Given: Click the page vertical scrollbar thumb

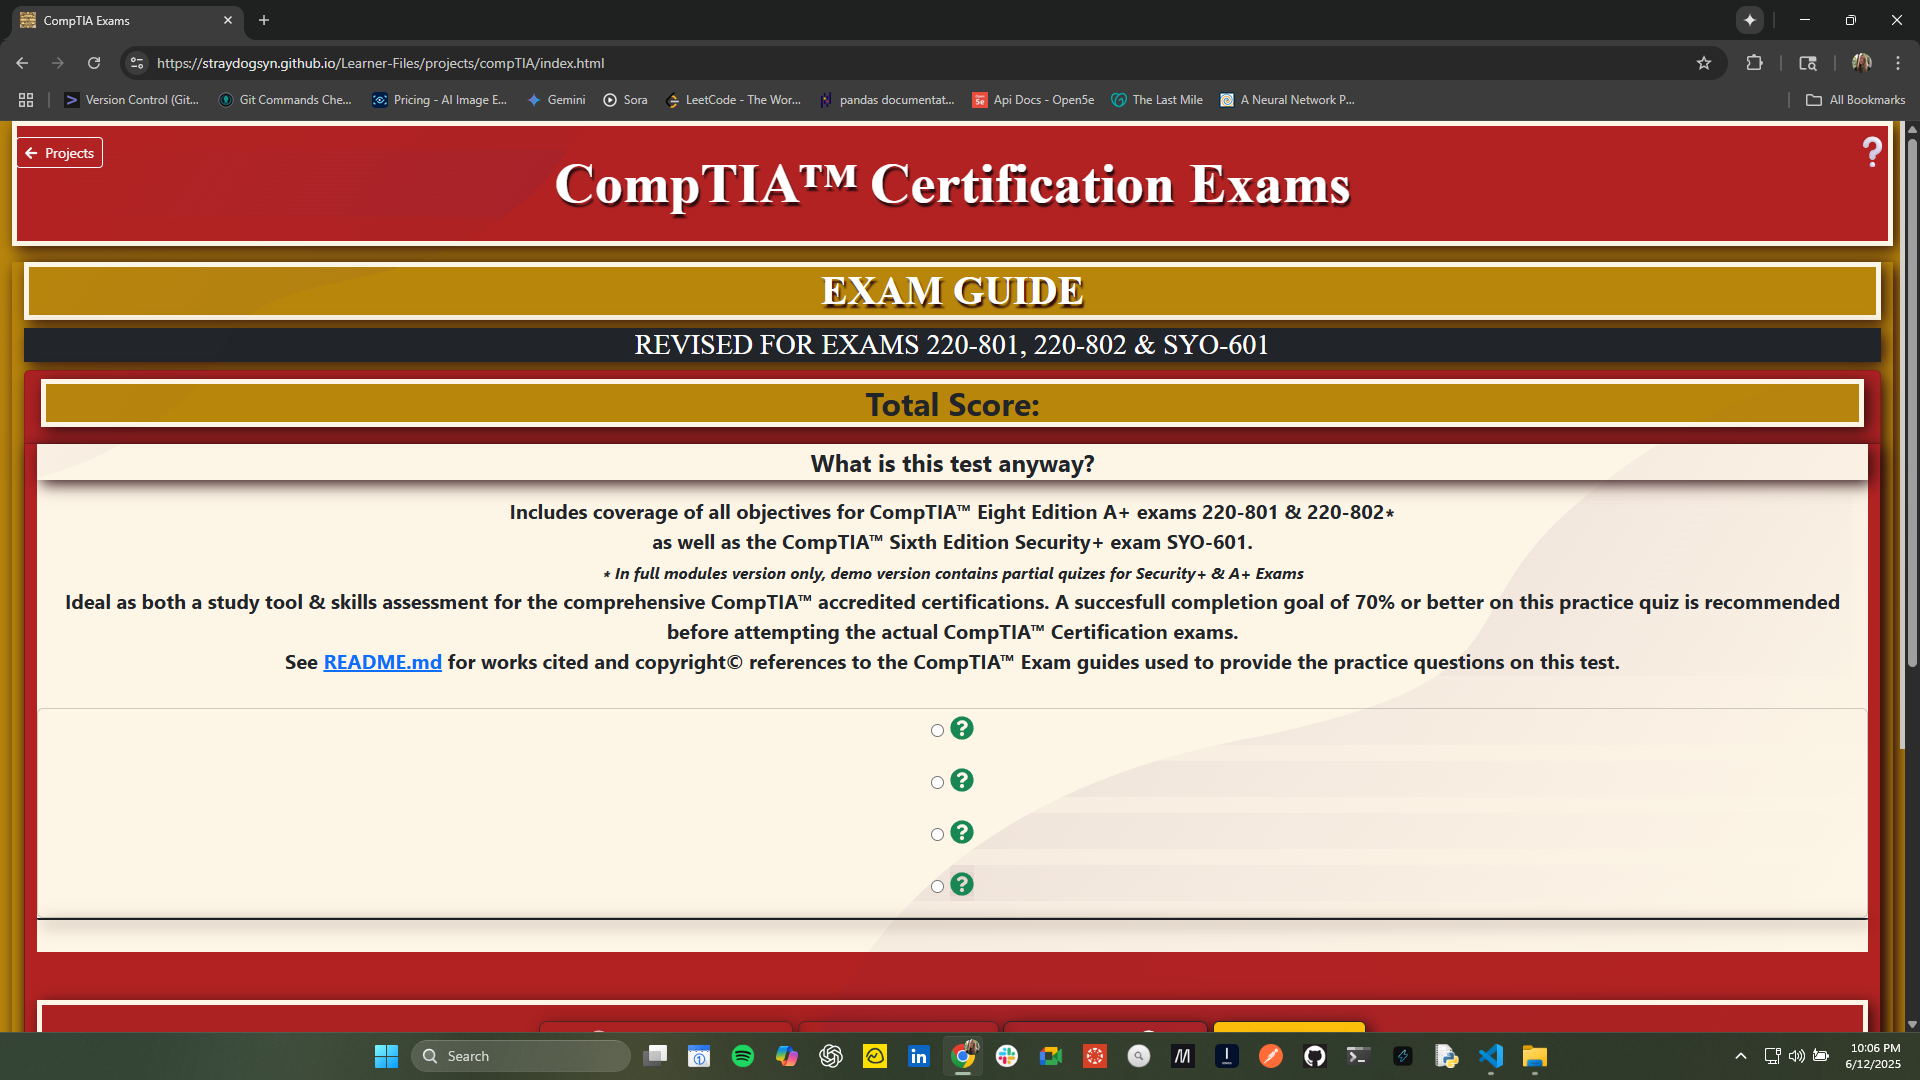Looking at the screenshot, I should [1912, 402].
